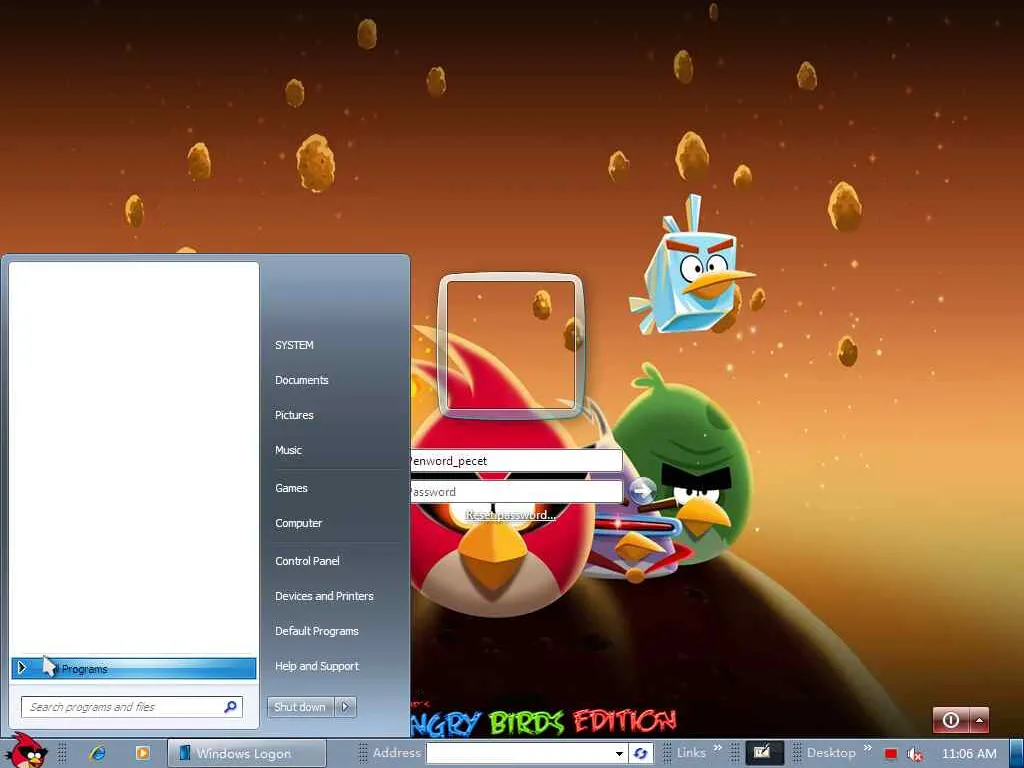Click the search magnifier icon
The width and height of the screenshot is (1024, 768).
click(x=231, y=707)
